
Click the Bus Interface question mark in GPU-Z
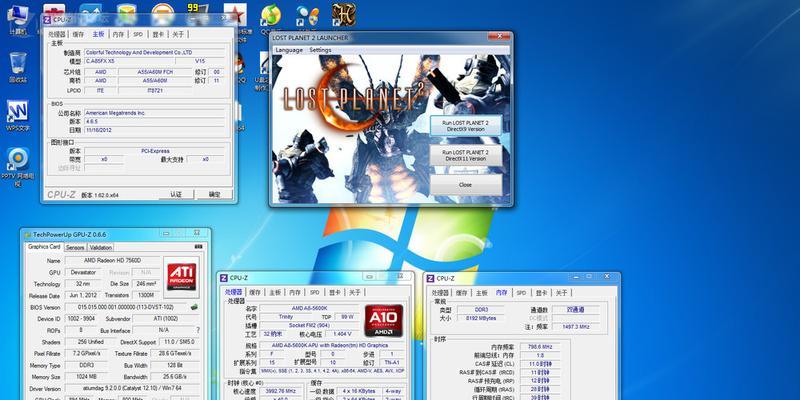click(198, 330)
